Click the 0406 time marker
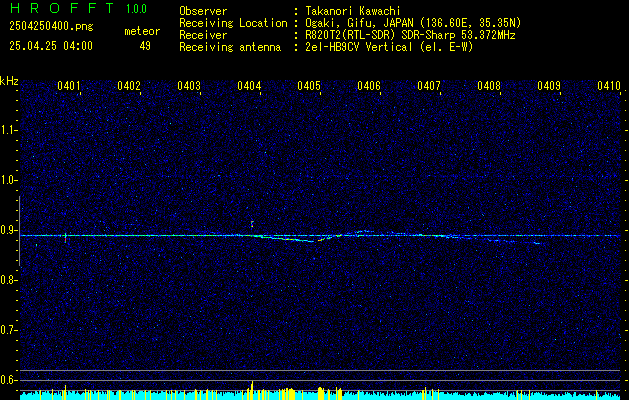 [369, 85]
